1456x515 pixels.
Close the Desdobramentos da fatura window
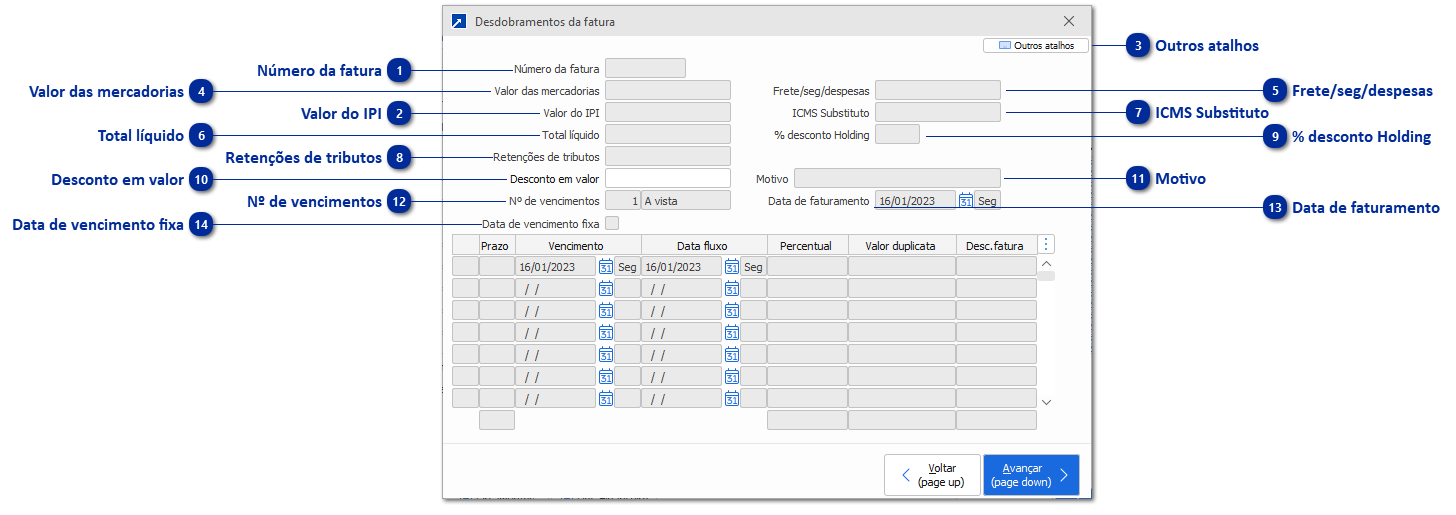(x=1069, y=21)
